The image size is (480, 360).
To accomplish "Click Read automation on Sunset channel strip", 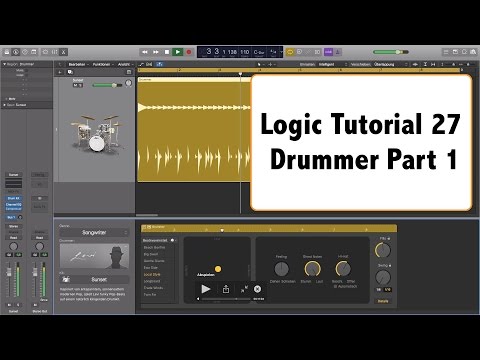I will pos(13,238).
